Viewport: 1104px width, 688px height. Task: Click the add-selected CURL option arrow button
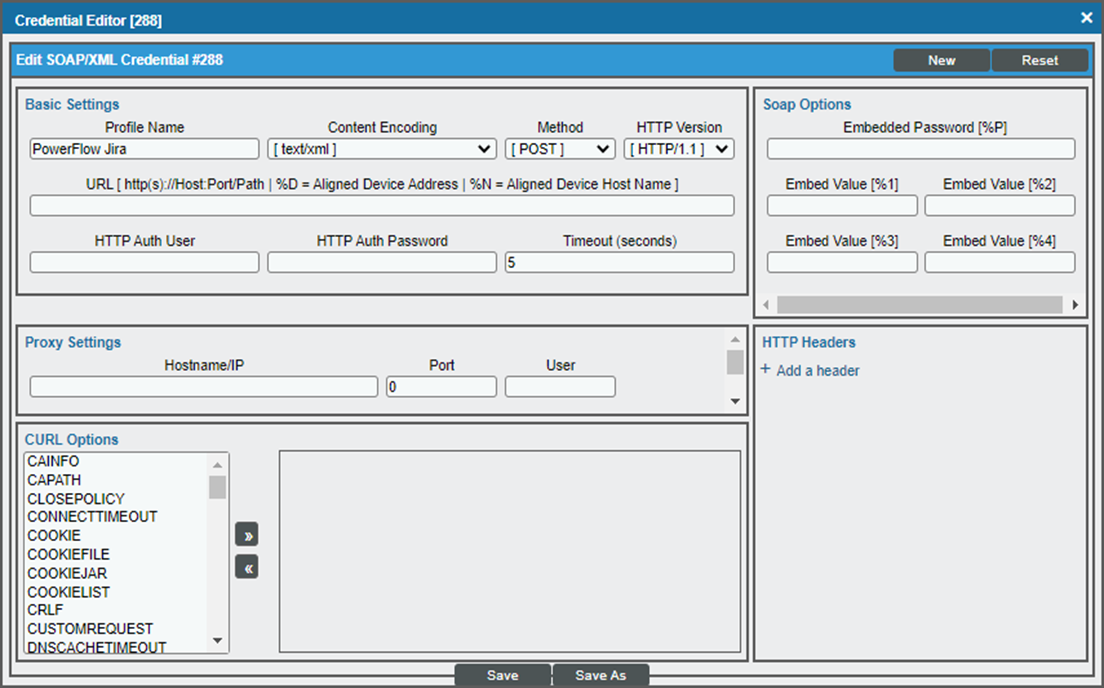[246, 534]
